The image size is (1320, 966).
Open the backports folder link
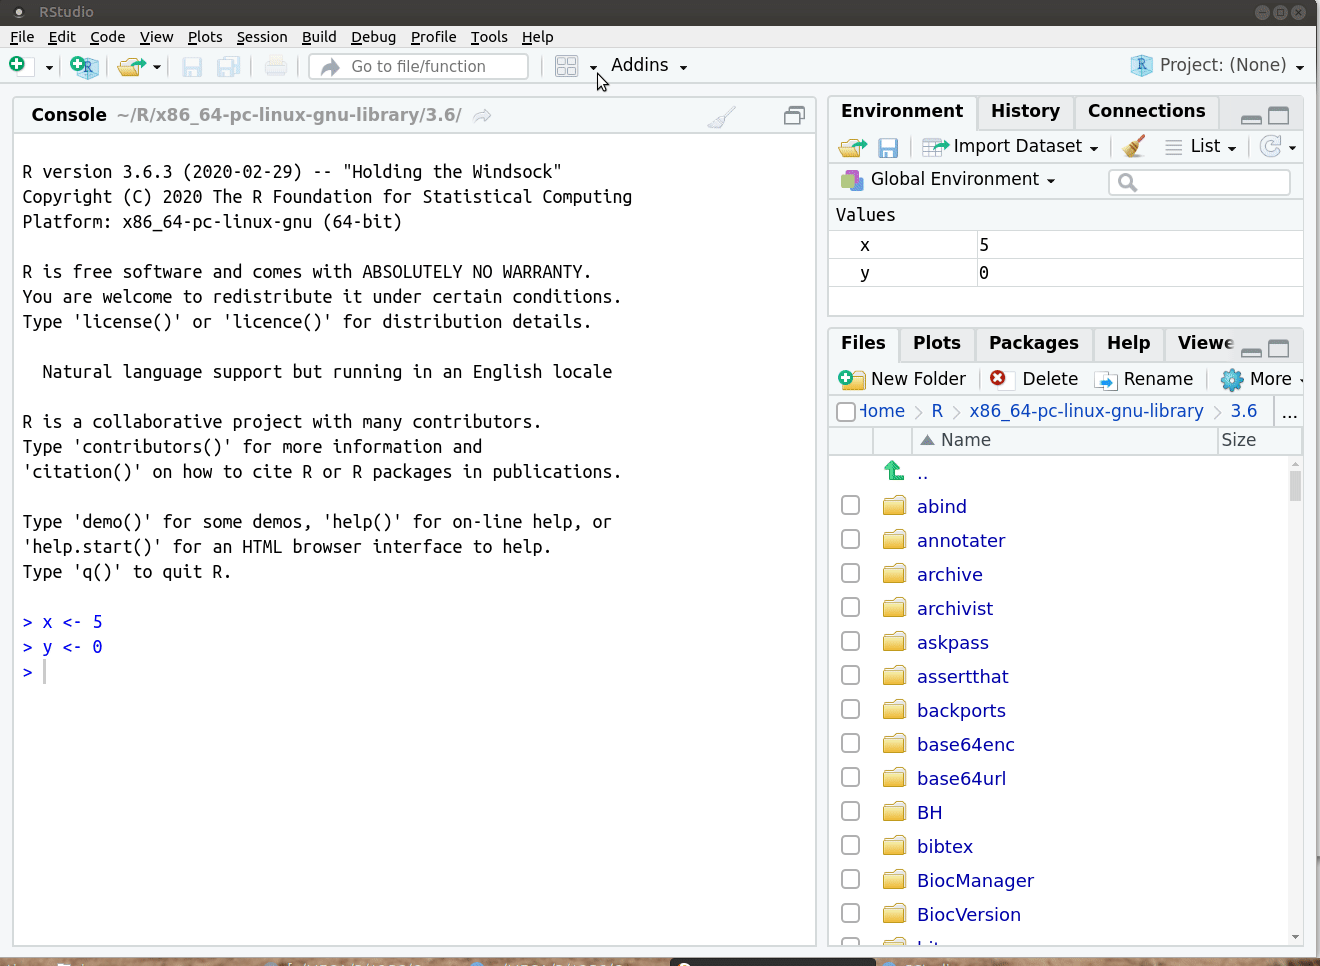[961, 711]
